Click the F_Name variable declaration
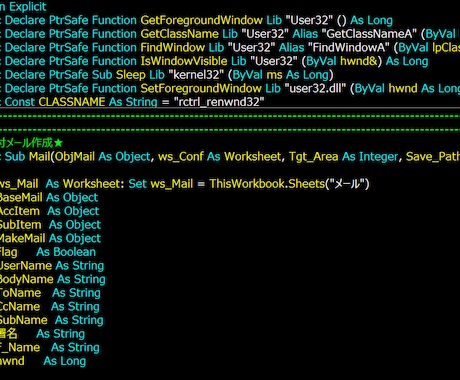The height and width of the screenshot is (380, 460). point(20,348)
